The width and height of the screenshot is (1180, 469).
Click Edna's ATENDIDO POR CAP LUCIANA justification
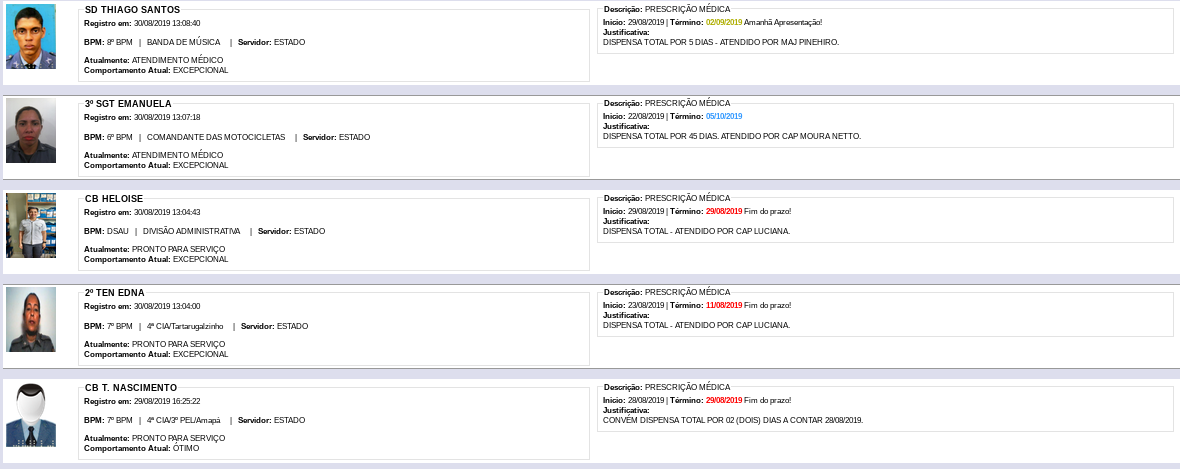pyautogui.click(x=697, y=325)
